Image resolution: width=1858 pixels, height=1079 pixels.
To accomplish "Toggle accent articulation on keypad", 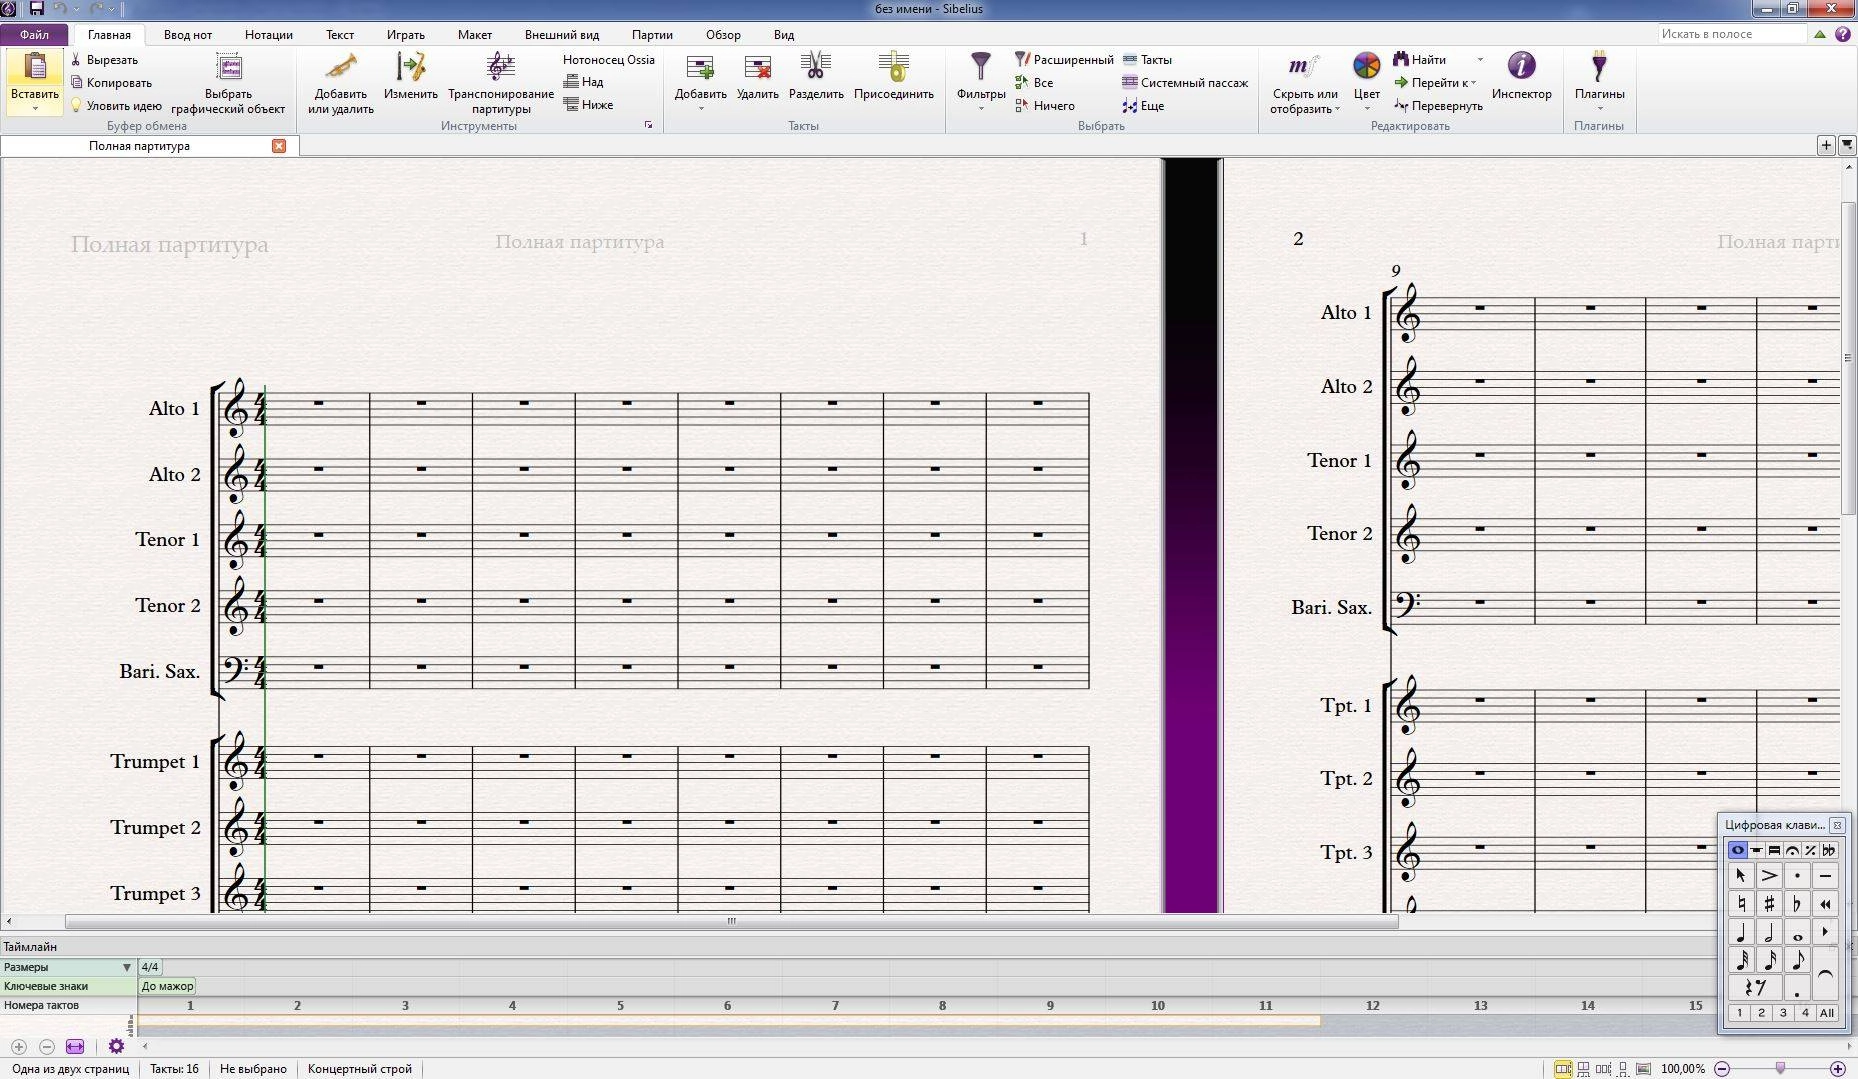I will (x=1768, y=876).
